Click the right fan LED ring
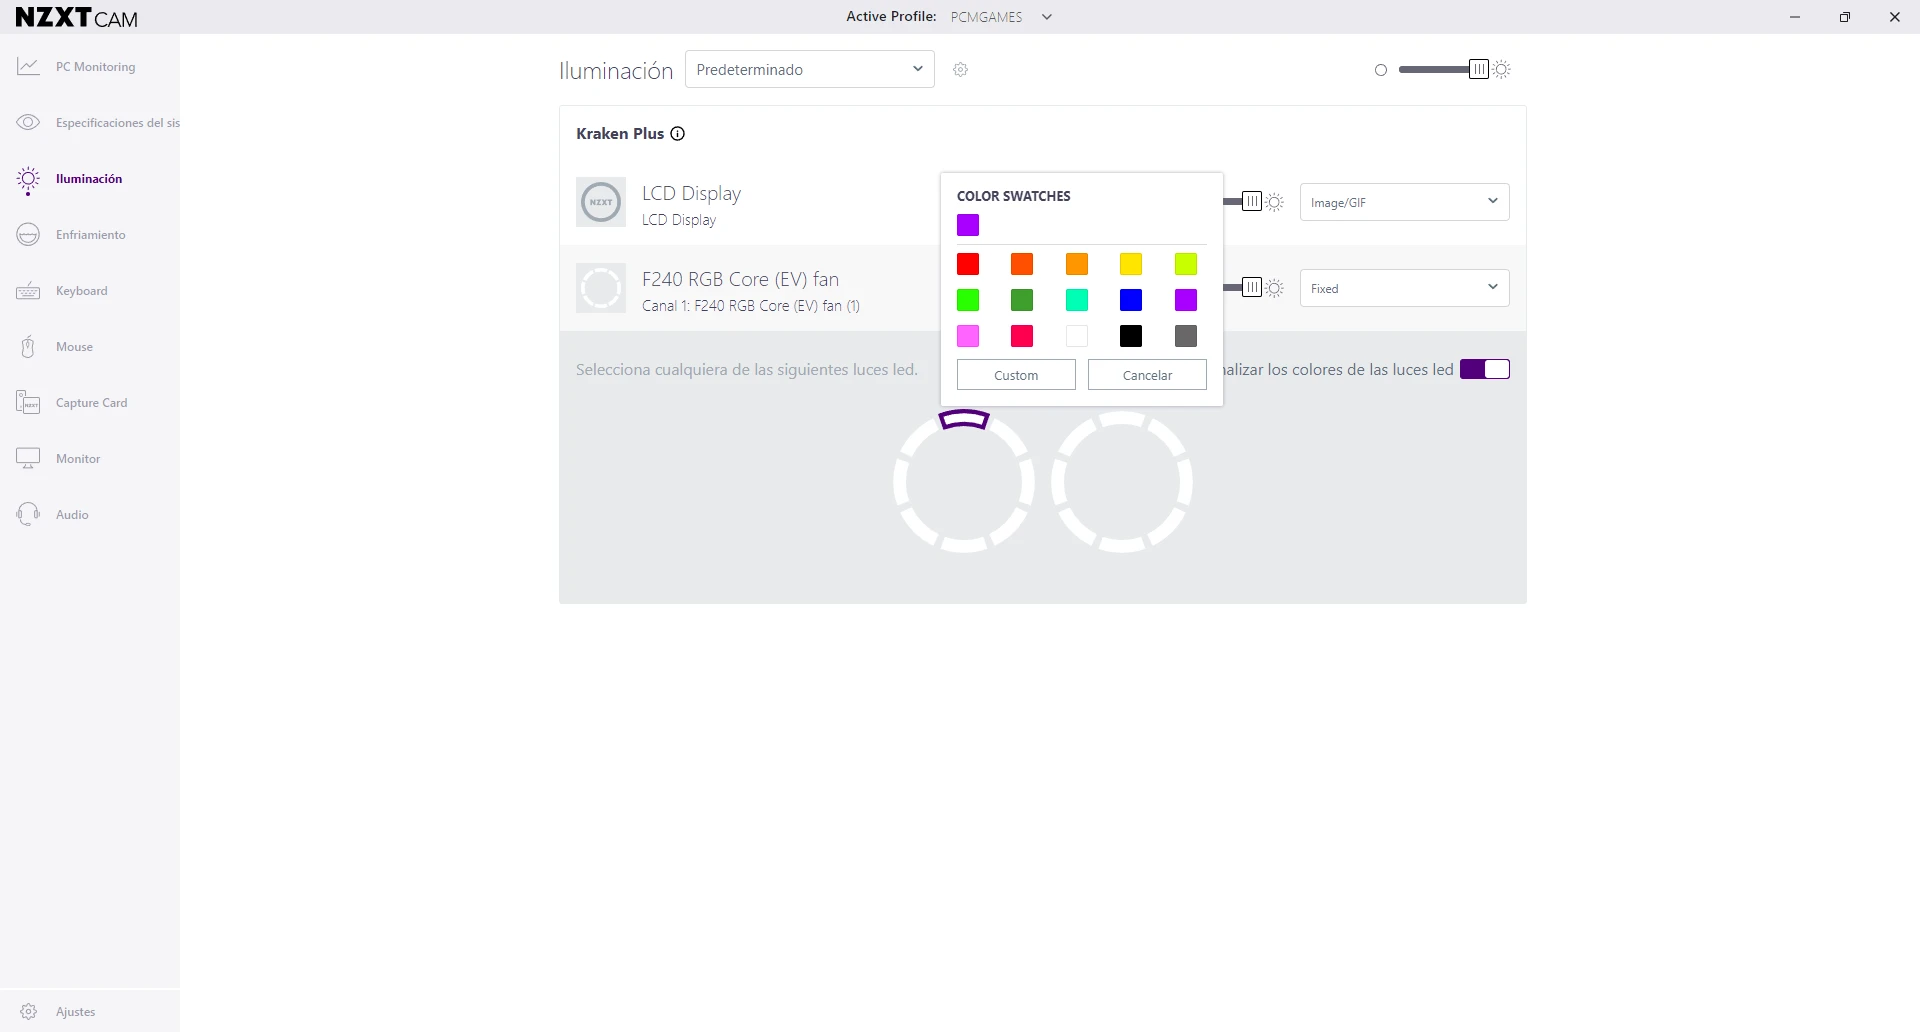Image resolution: width=1920 pixels, height=1032 pixels. click(x=1122, y=482)
